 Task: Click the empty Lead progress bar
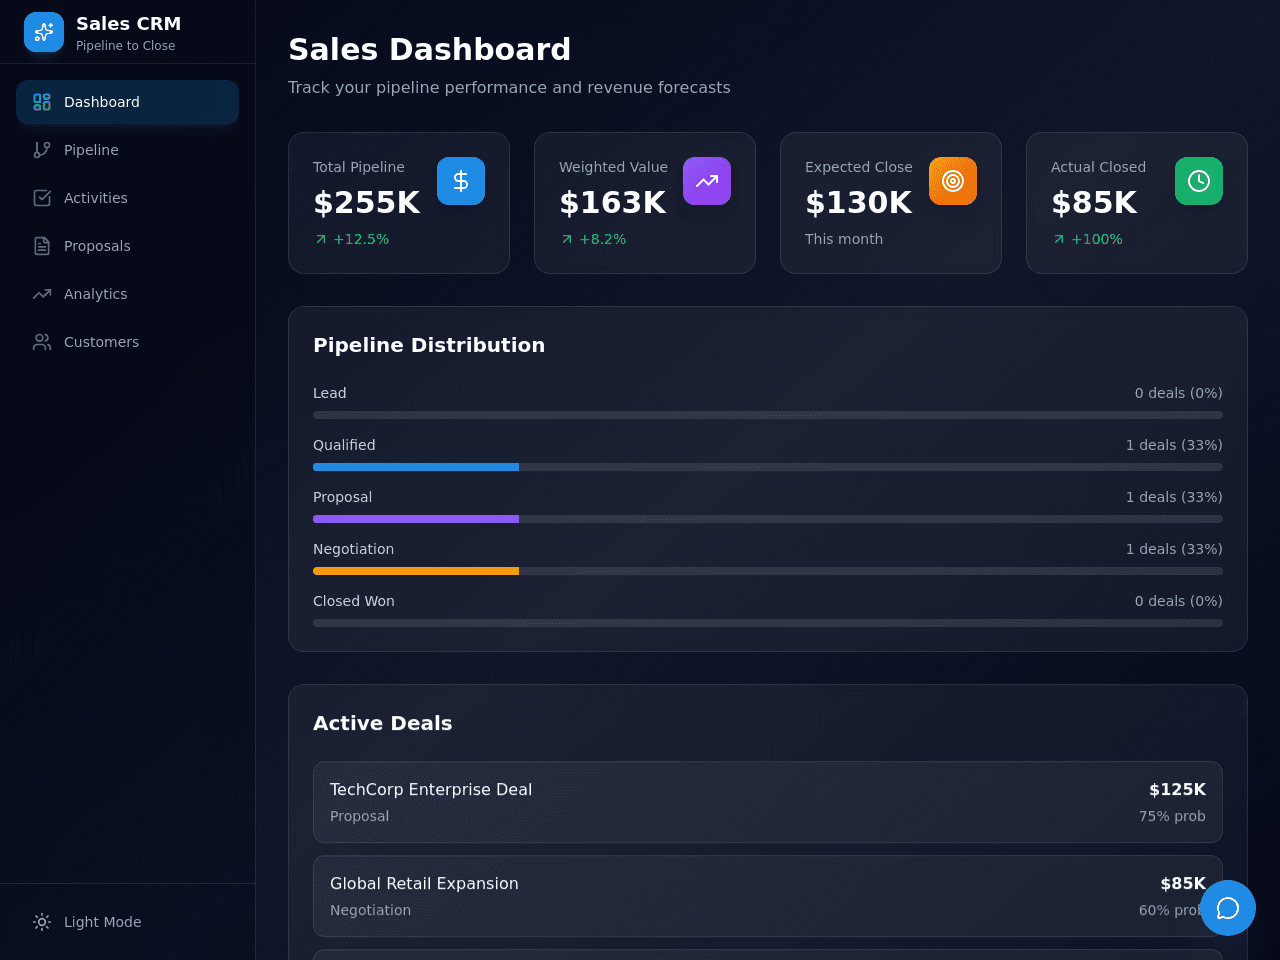(768, 415)
